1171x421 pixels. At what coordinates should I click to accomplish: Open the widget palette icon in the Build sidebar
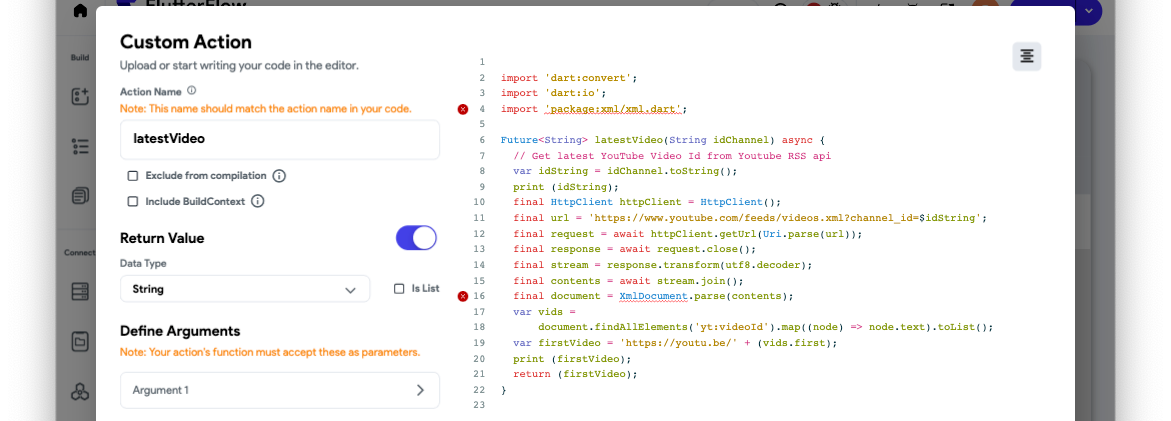tap(80, 96)
